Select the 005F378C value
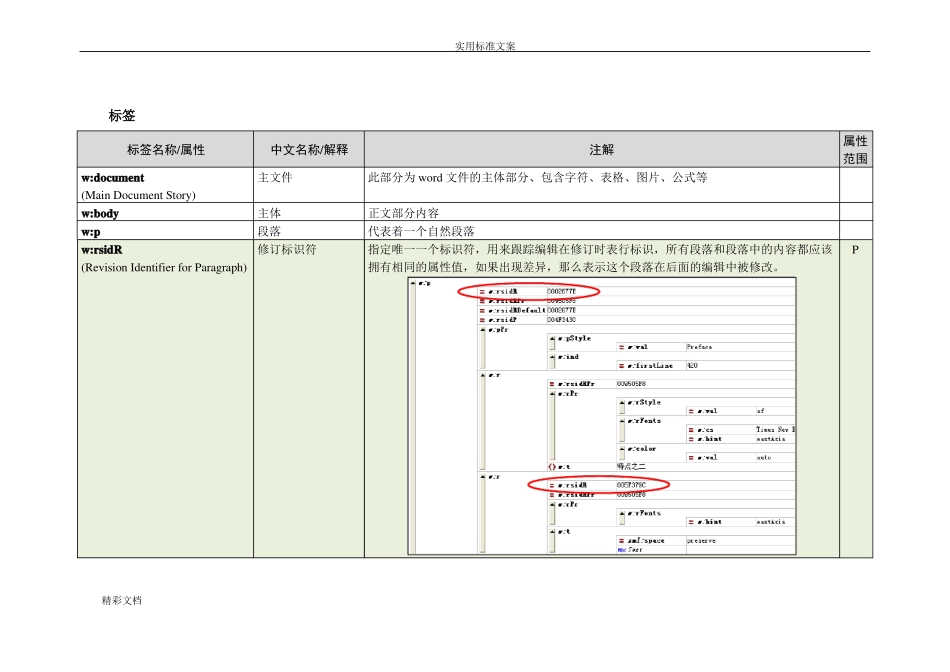This screenshot has width=950, height=672. tap(631, 485)
